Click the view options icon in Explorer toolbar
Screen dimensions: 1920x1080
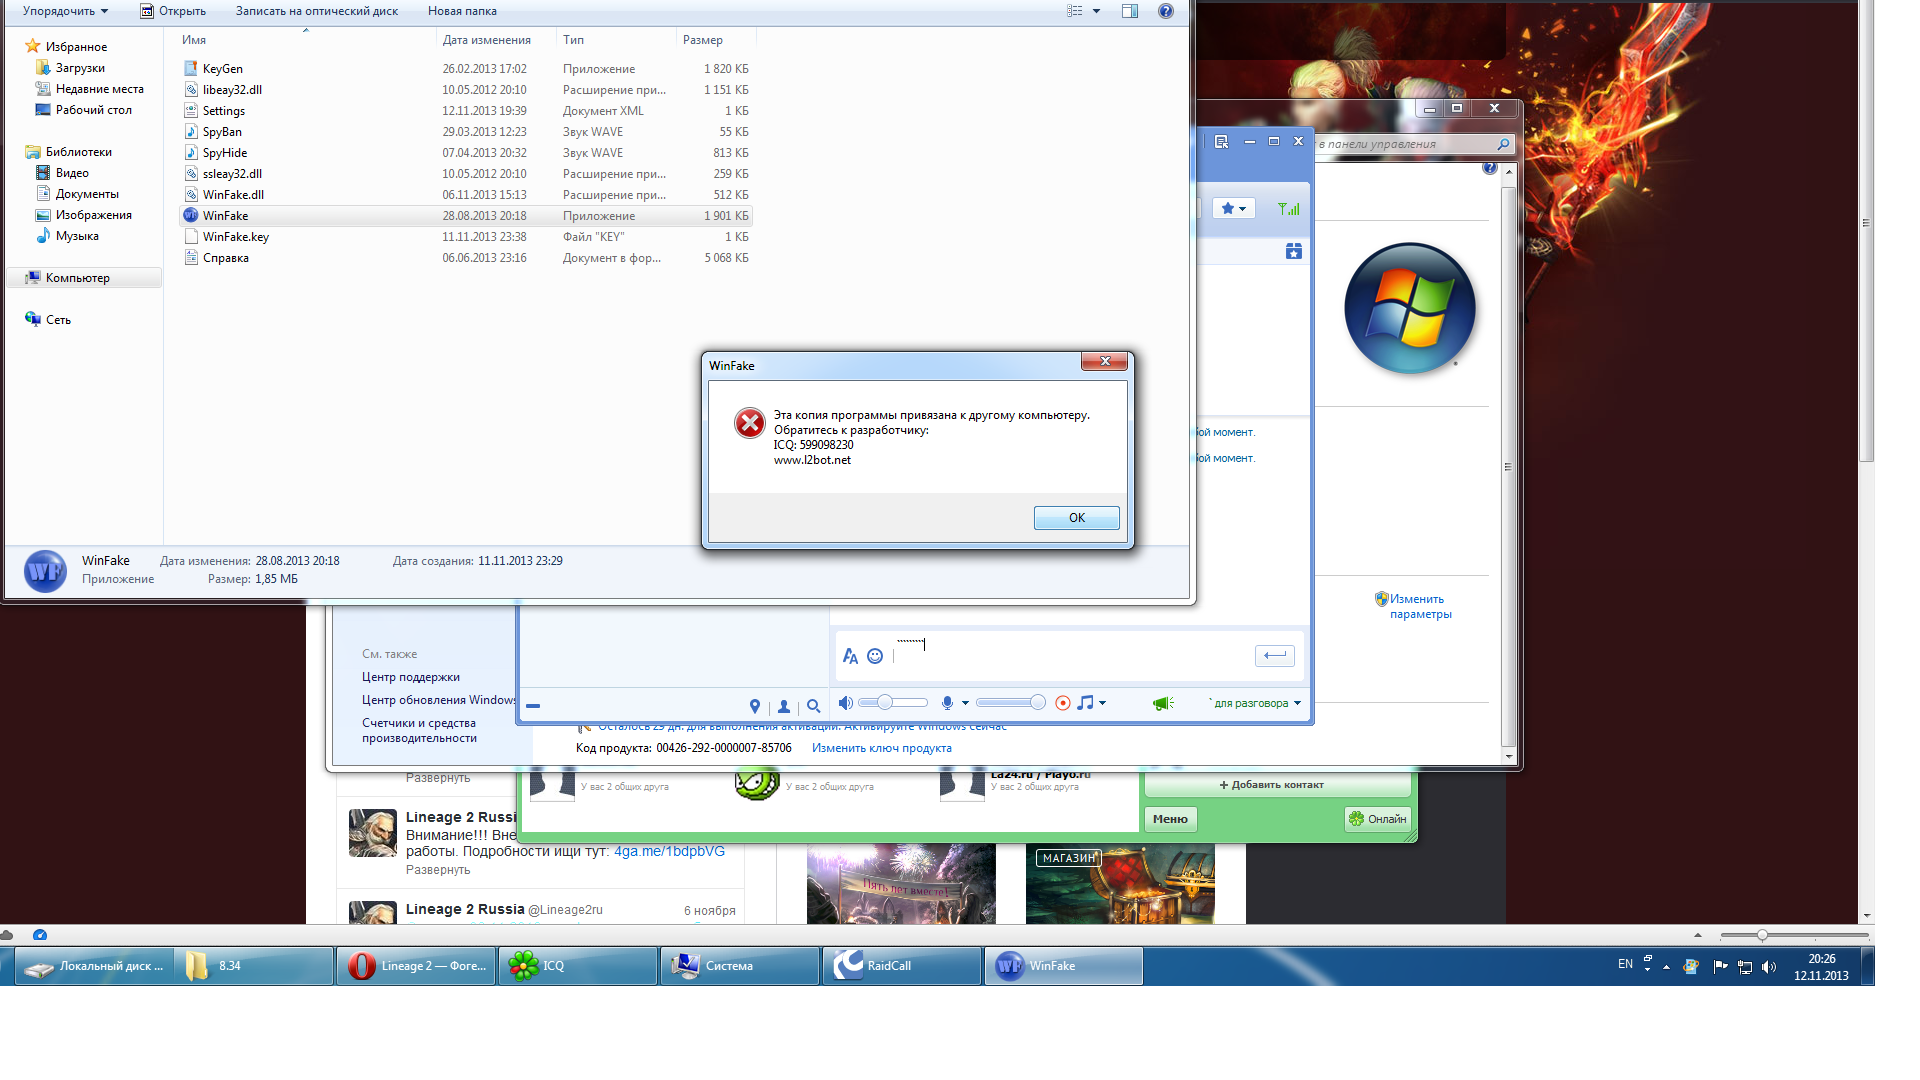click(1075, 11)
